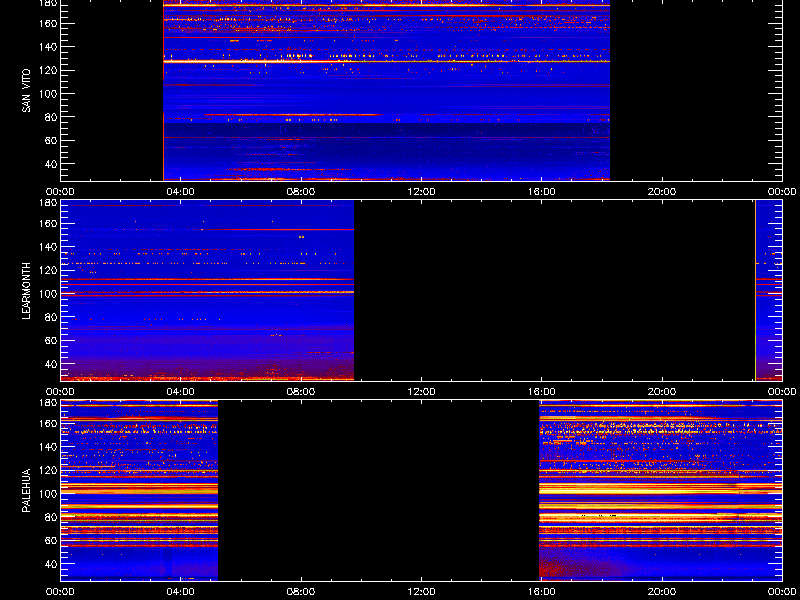The height and width of the screenshot is (600, 800).
Task: Click the San Vito spectrogram data region
Action: pyautogui.click(x=386, y=90)
